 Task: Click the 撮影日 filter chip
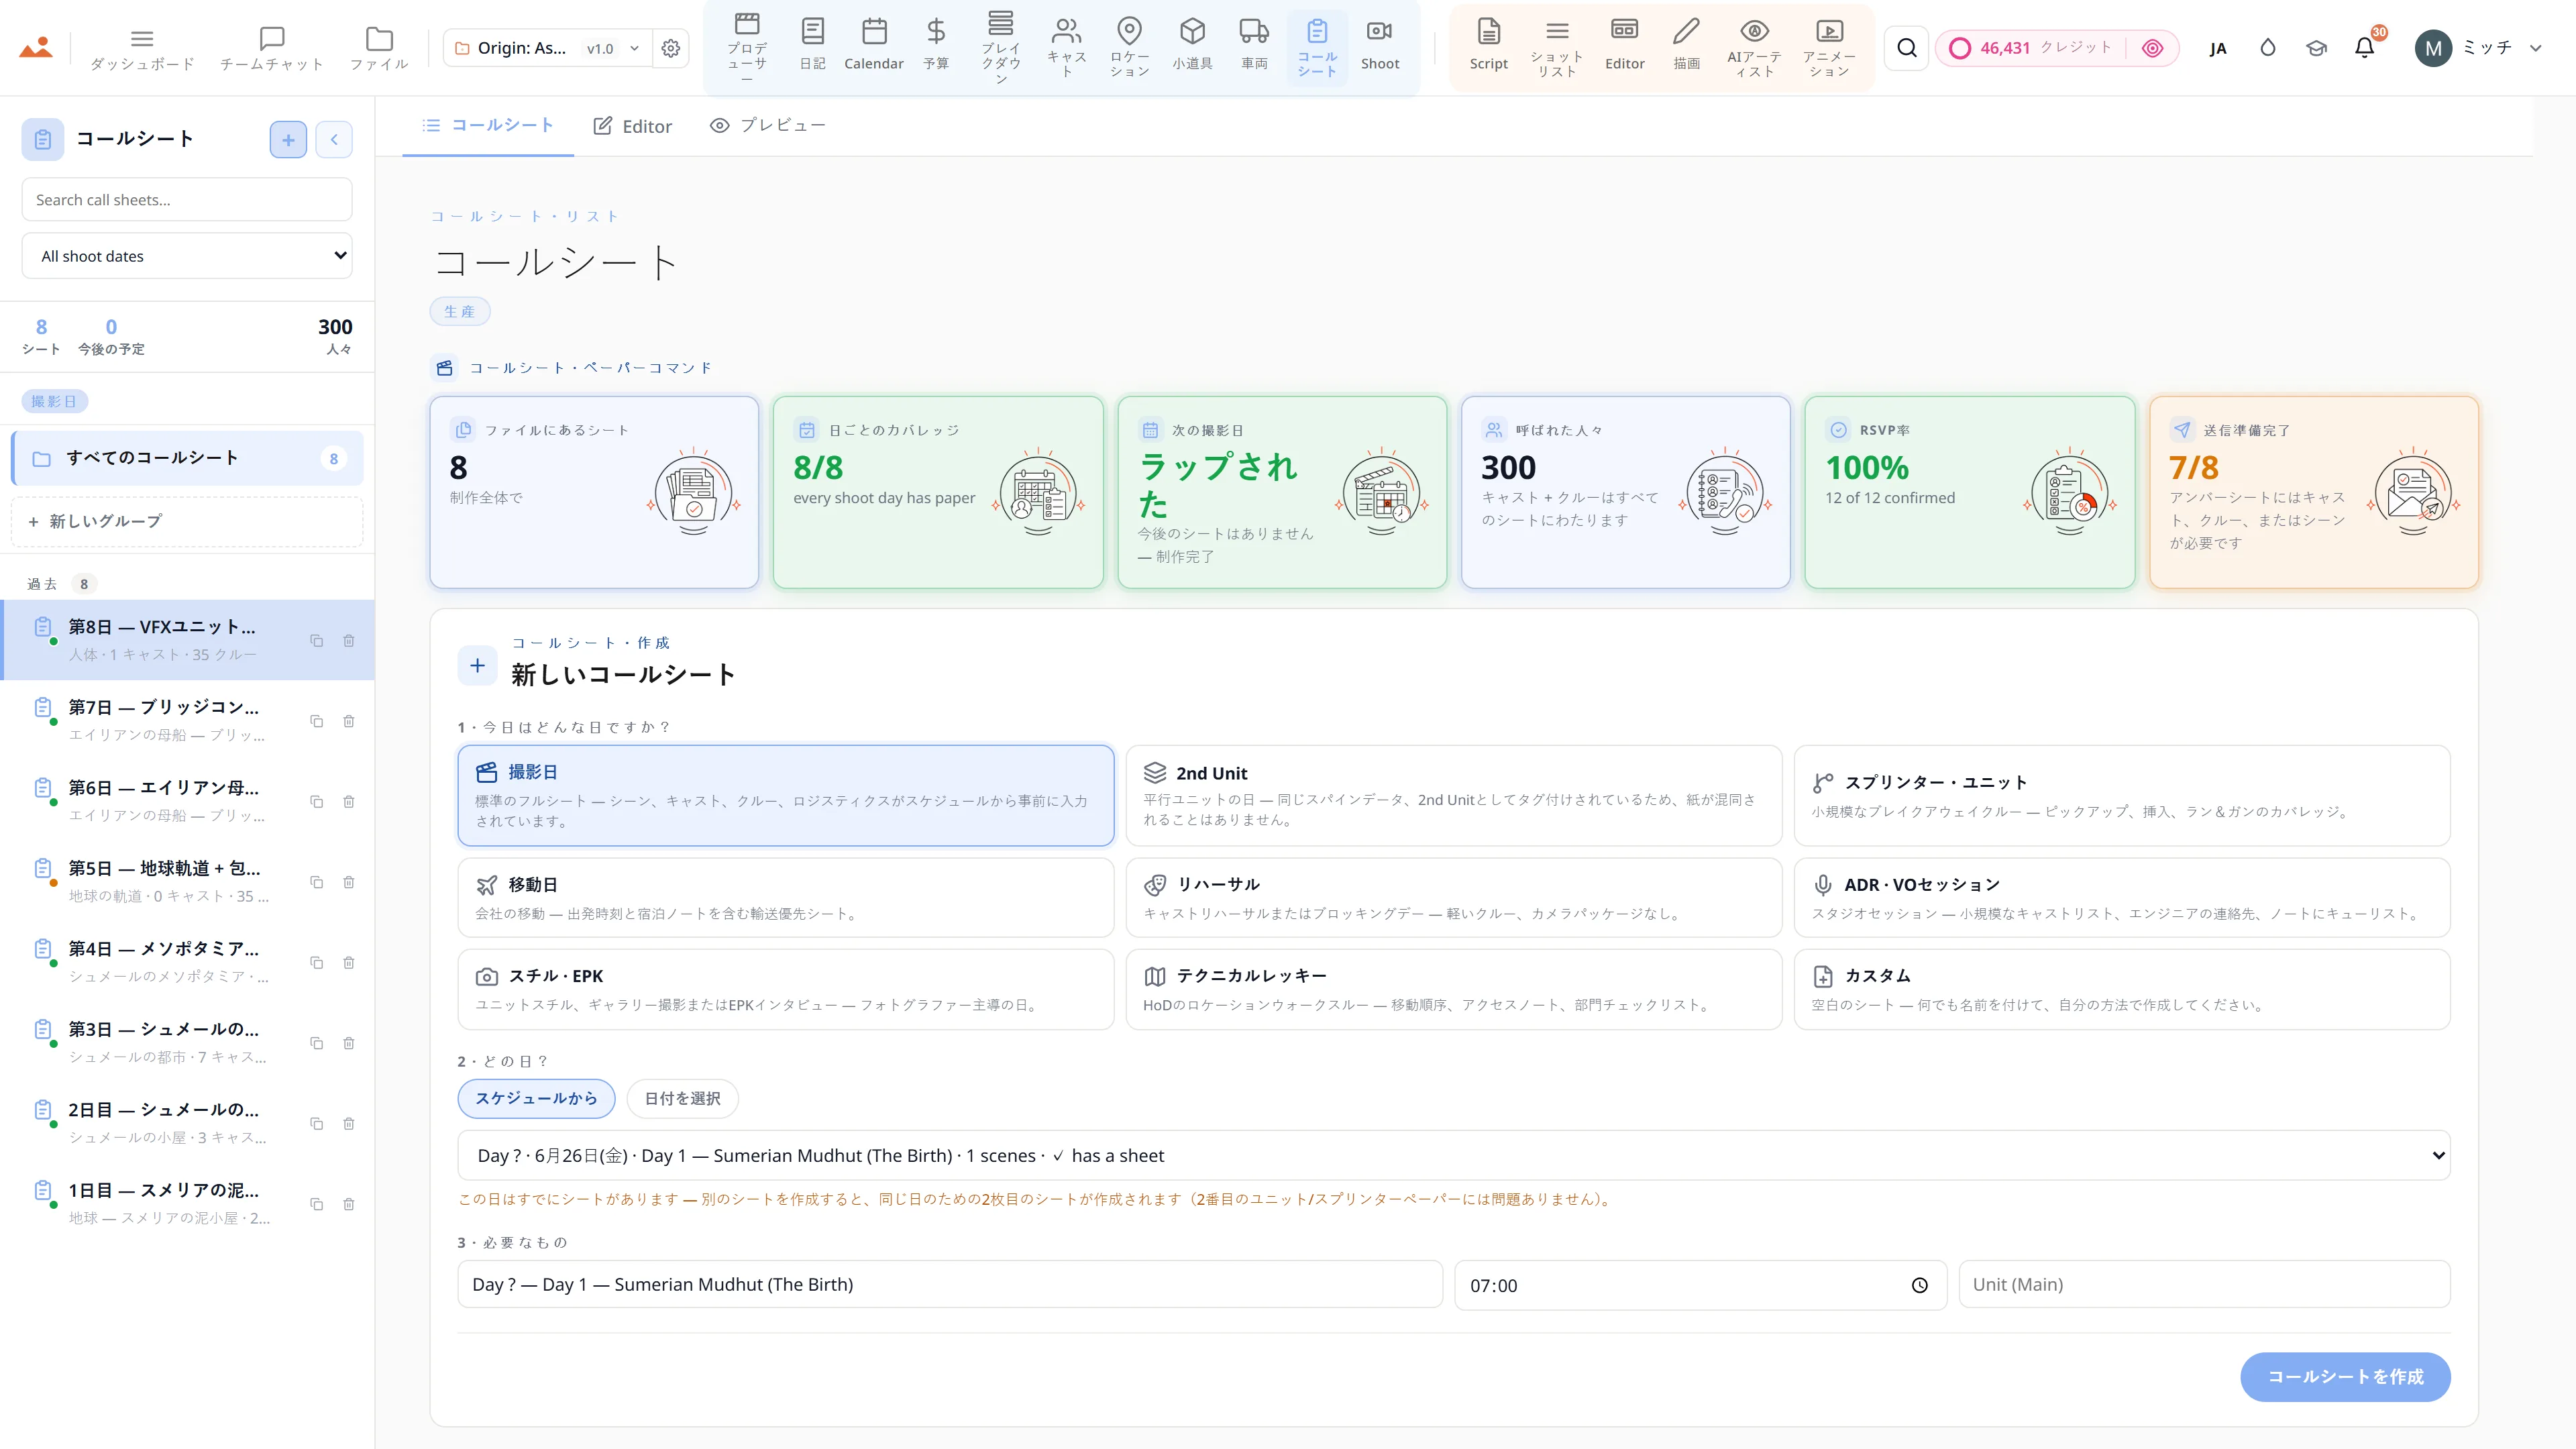(54, 401)
